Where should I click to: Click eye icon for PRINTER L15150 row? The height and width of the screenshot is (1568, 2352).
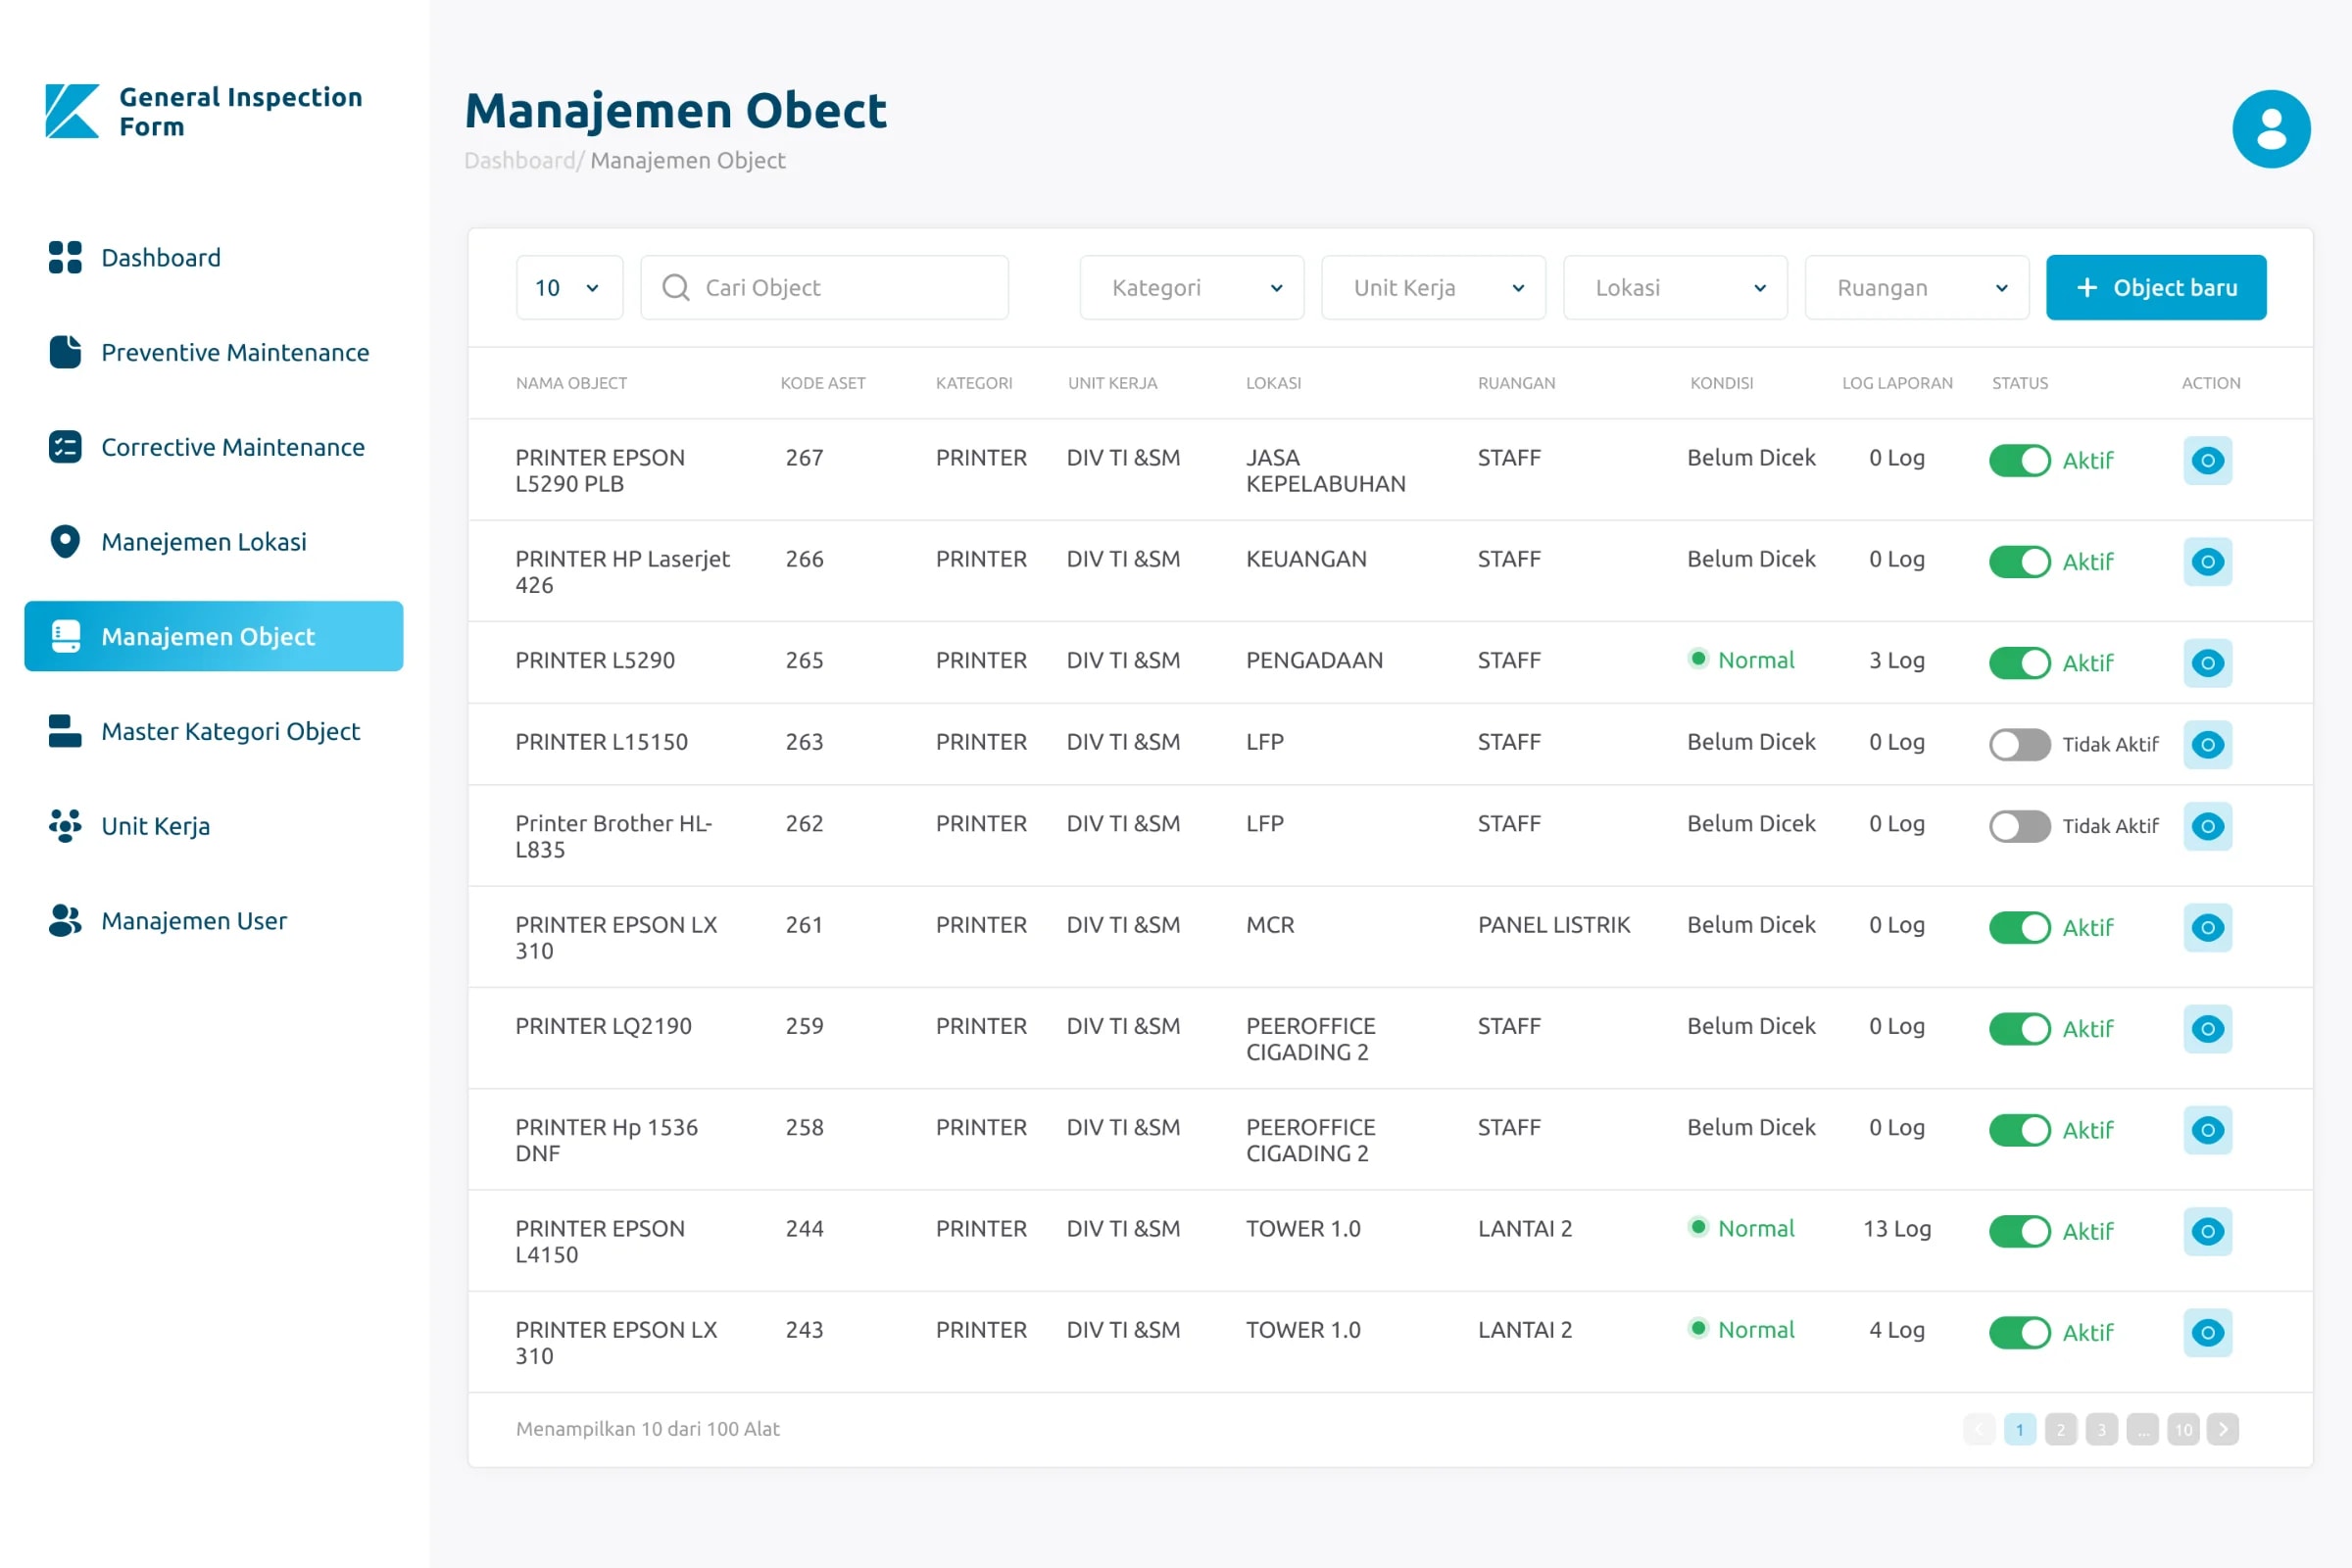[2207, 744]
